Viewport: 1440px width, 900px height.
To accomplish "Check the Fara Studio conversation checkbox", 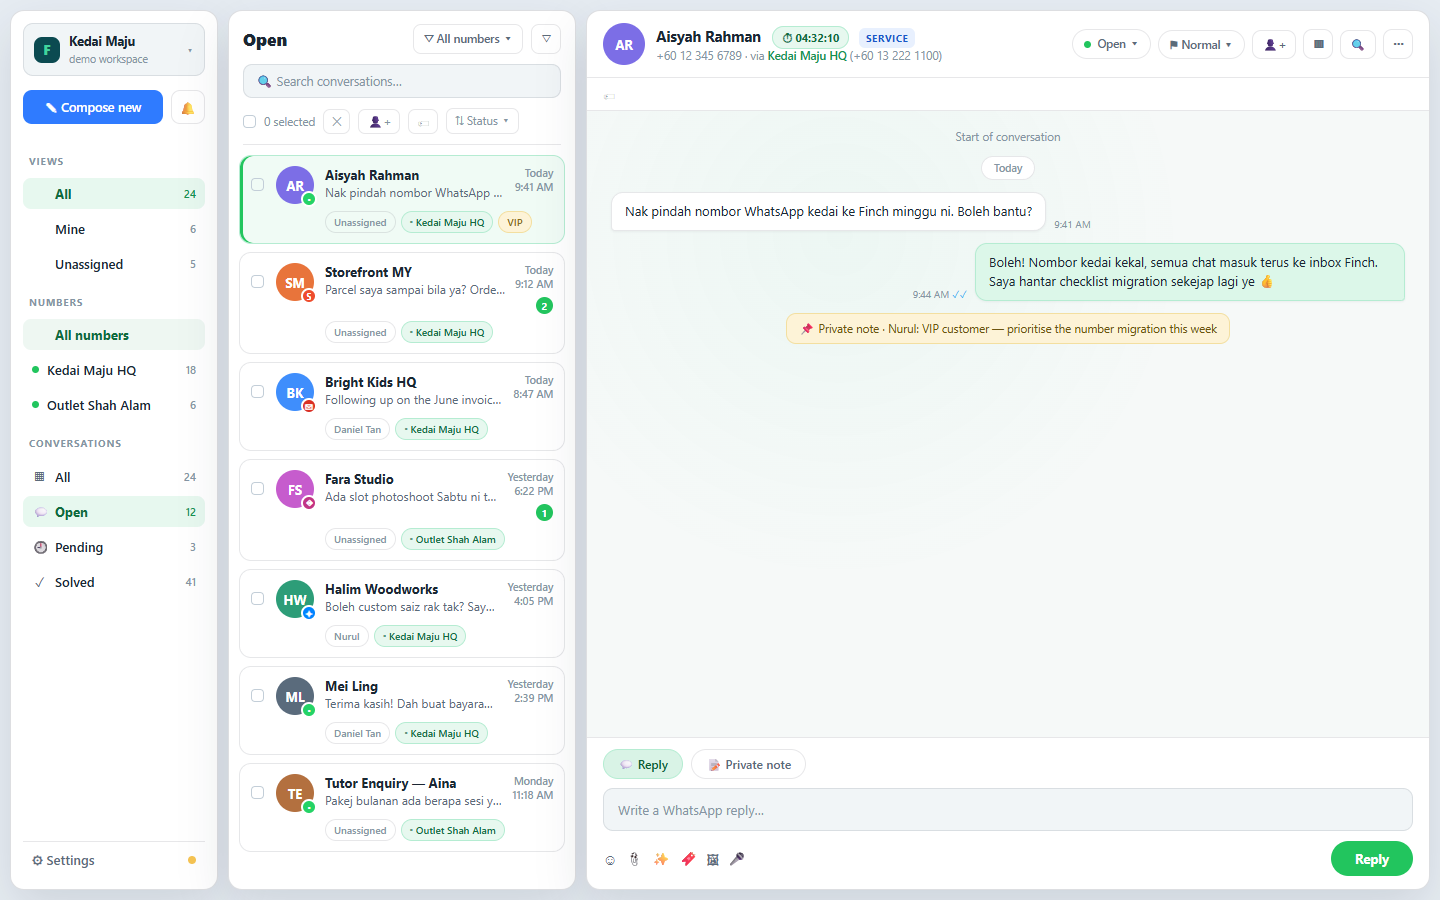I will pos(257,489).
